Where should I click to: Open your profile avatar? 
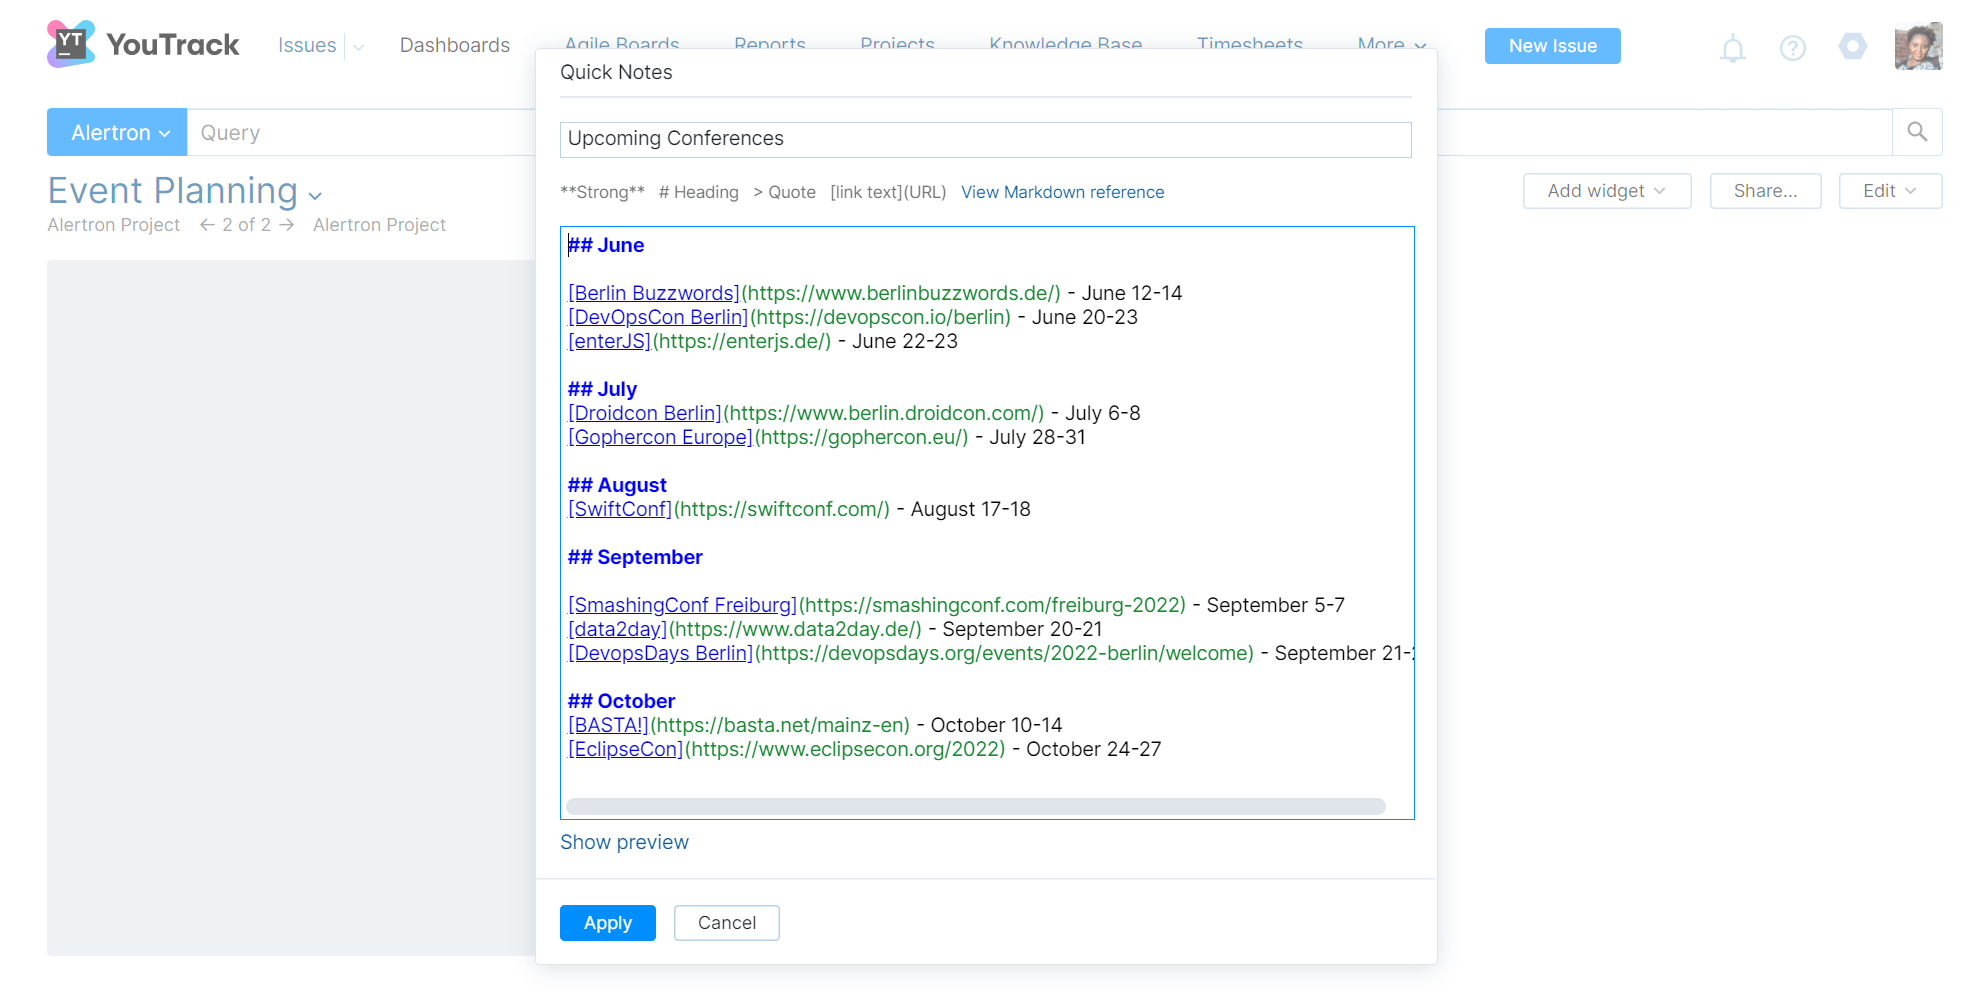pyautogui.click(x=1918, y=46)
